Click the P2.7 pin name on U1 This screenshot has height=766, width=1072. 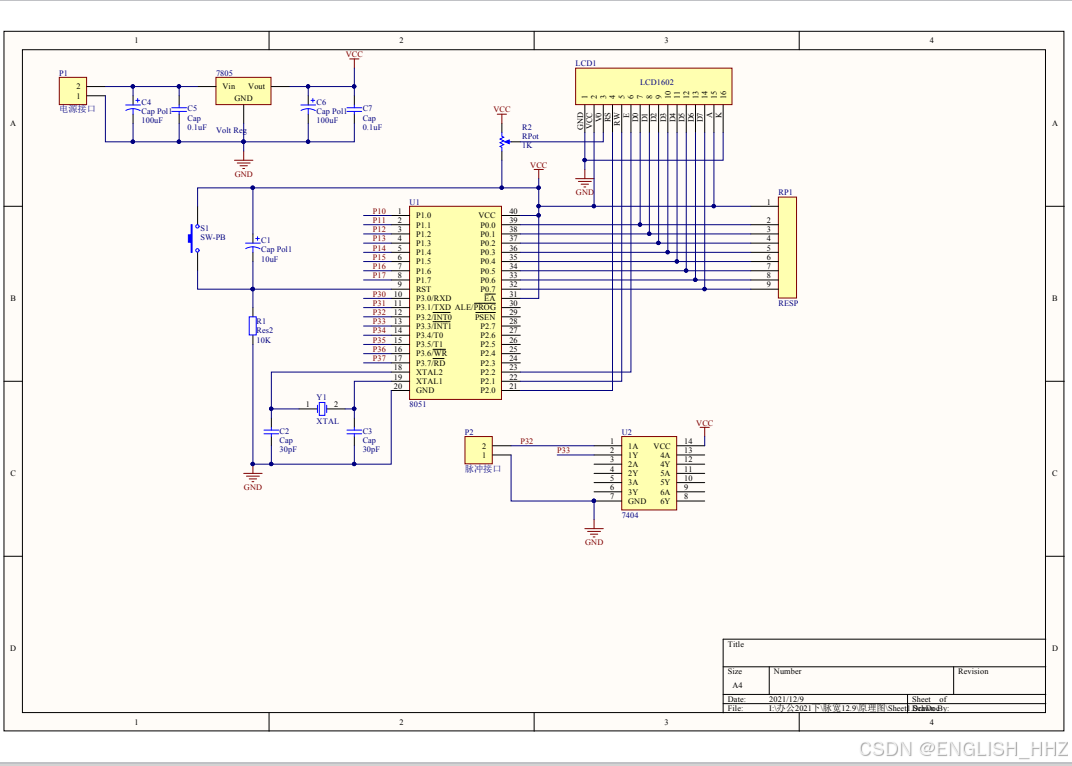(x=487, y=326)
